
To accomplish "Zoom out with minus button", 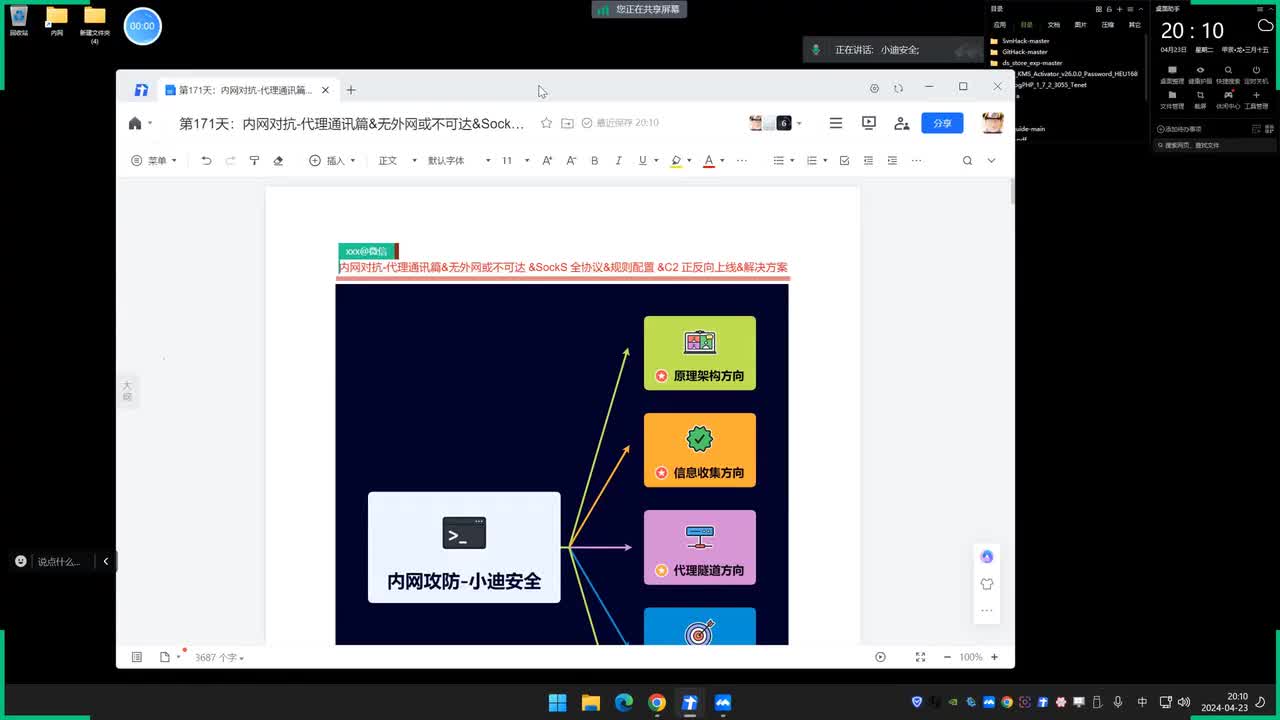I will pyautogui.click(x=947, y=657).
